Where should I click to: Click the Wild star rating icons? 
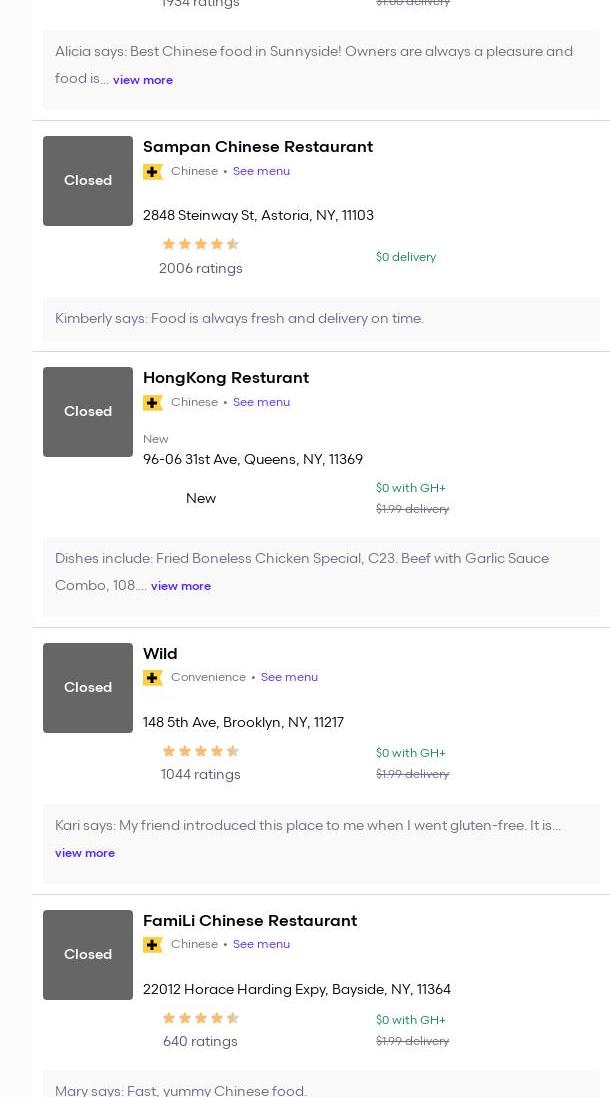pos(200,751)
